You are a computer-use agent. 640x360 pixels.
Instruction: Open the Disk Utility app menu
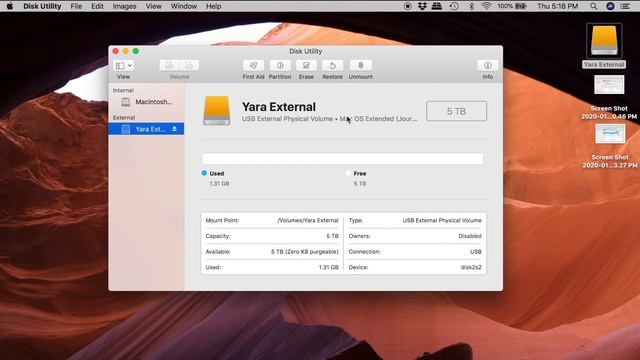tap(42, 6)
